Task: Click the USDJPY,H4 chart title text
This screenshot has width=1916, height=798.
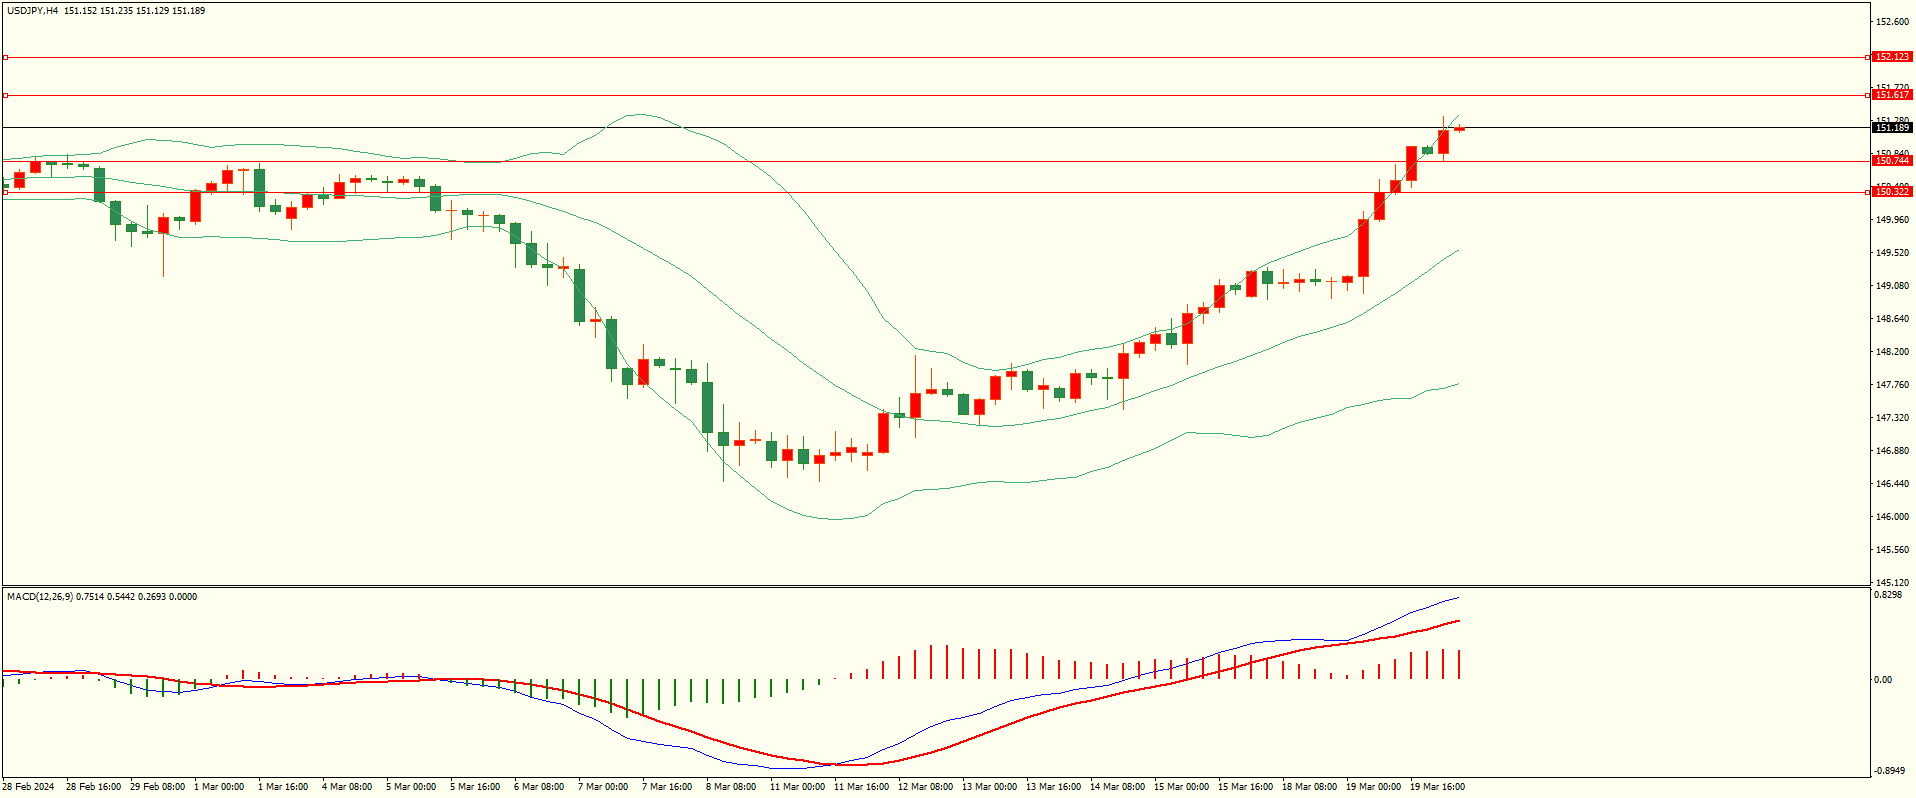Action: tap(32, 11)
